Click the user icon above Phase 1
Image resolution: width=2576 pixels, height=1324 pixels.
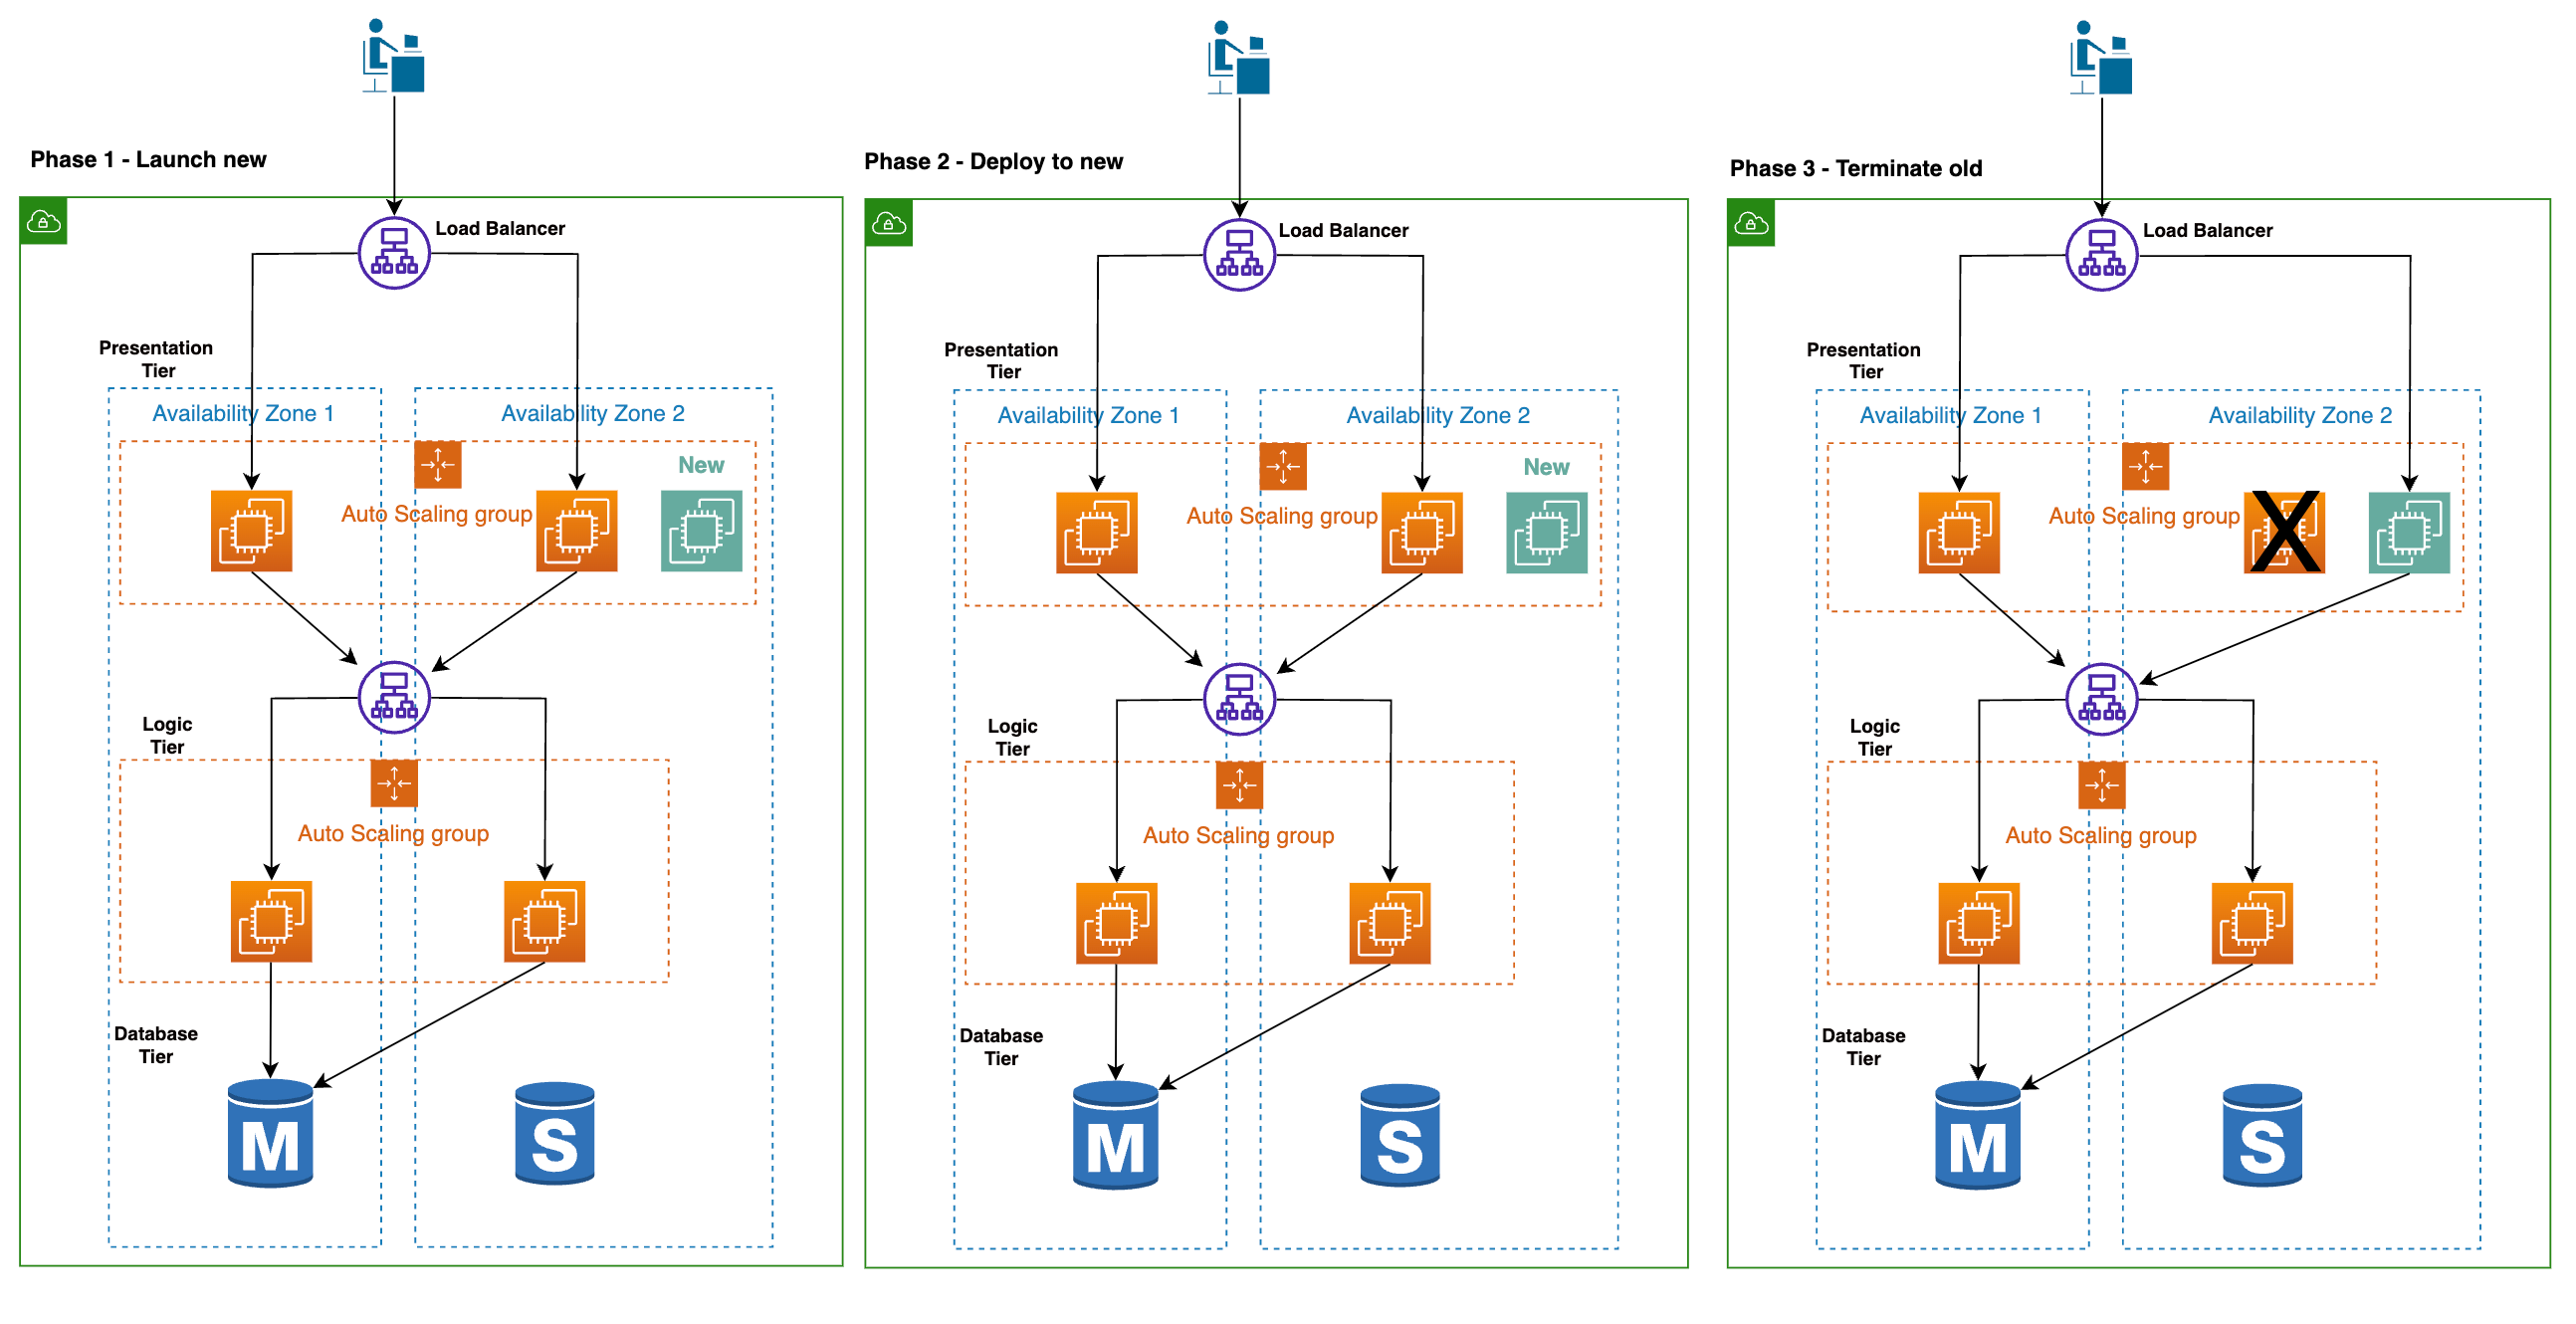coord(393,56)
